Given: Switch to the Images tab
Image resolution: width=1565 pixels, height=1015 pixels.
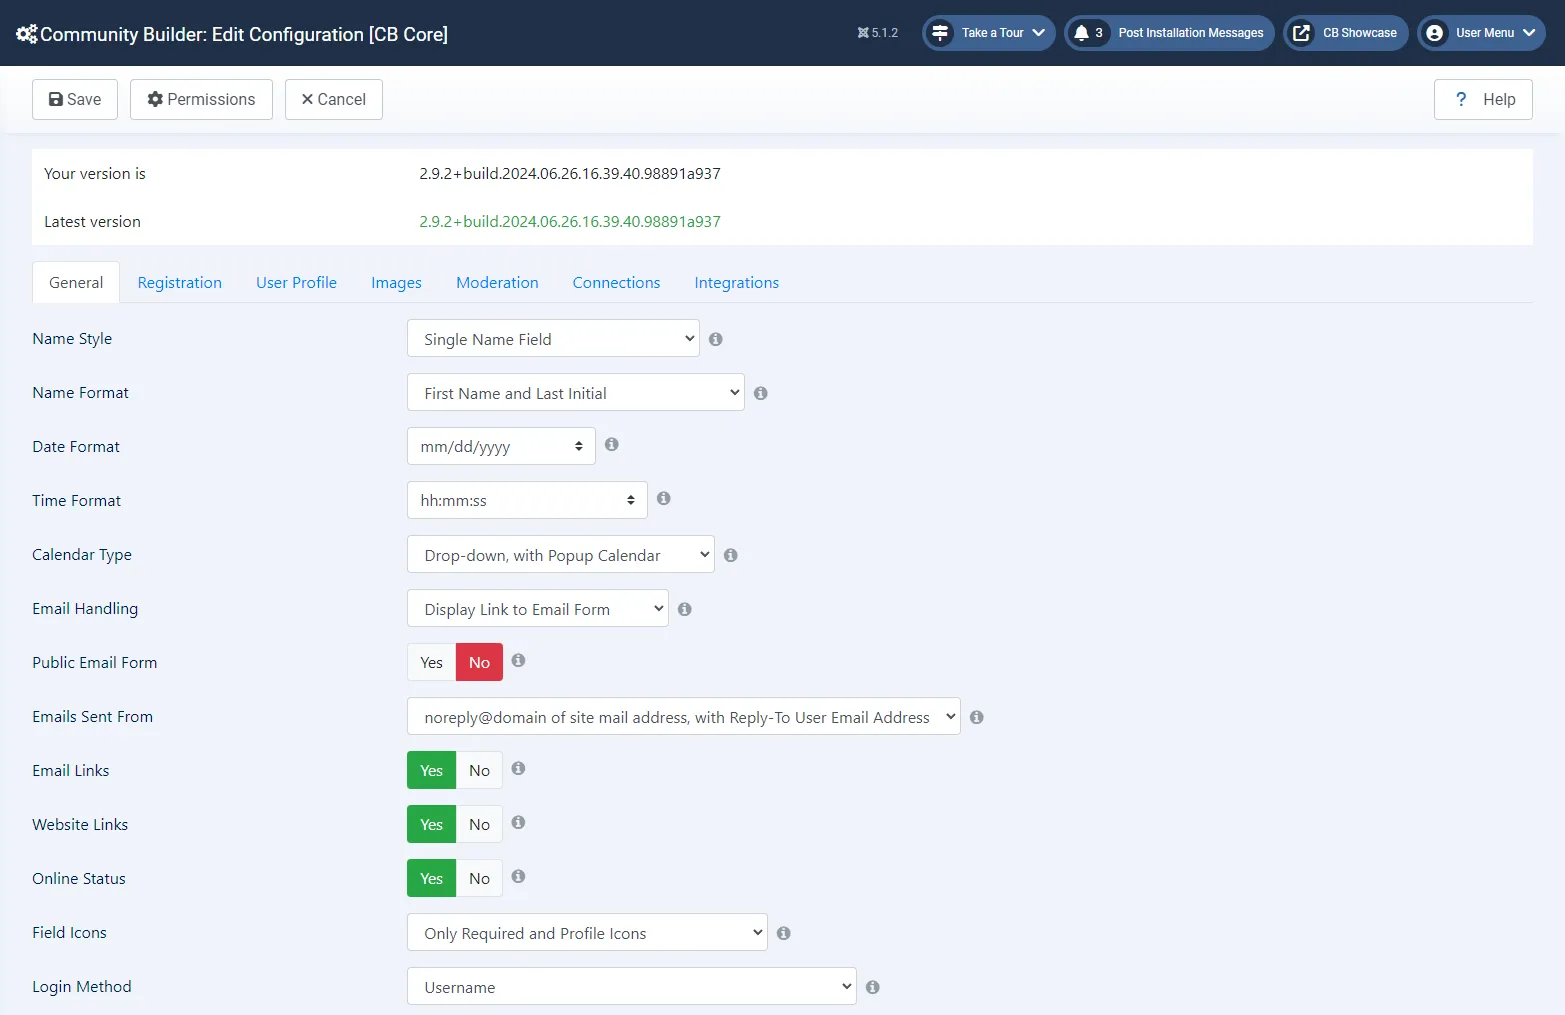Looking at the screenshot, I should (396, 282).
